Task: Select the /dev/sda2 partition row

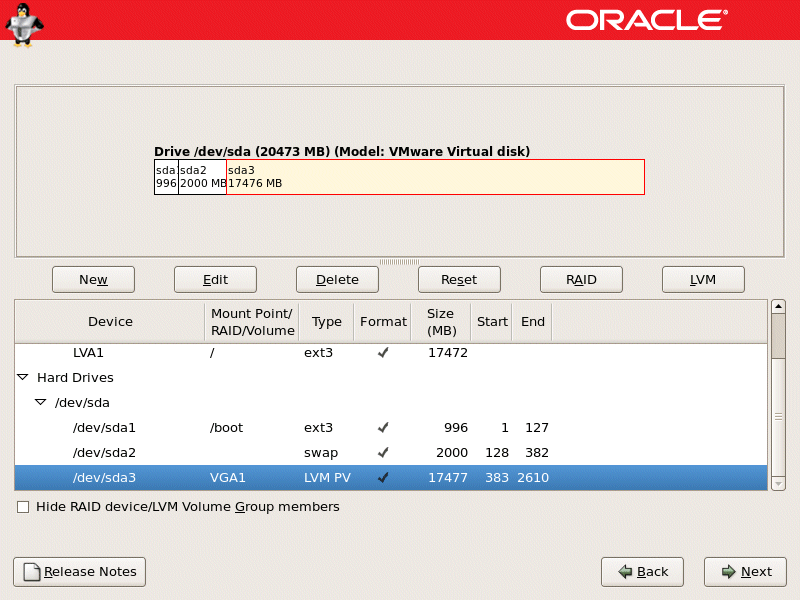Action: coord(391,453)
